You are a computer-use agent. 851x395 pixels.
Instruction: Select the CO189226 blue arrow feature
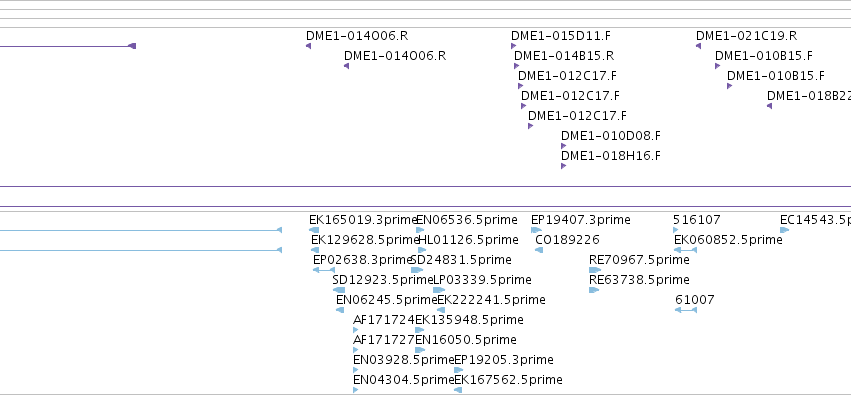coord(538,250)
